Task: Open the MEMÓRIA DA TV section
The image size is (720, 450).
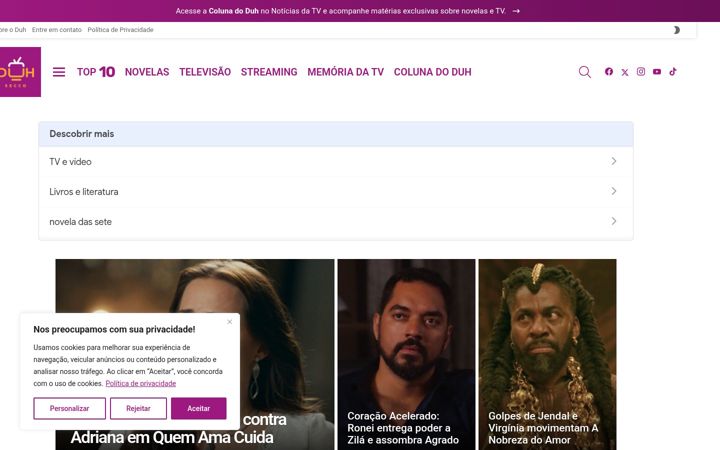Action: pos(345,72)
